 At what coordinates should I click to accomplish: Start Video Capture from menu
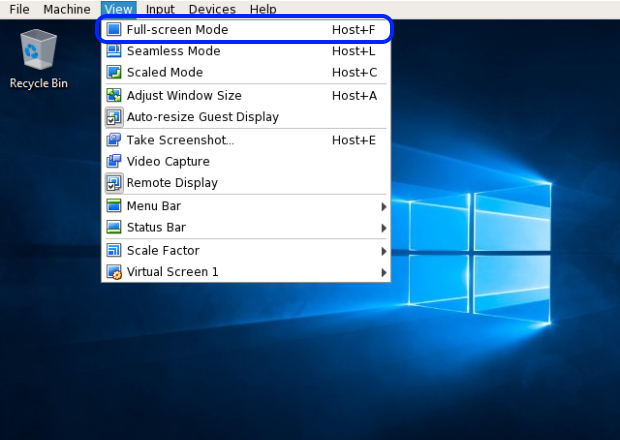coord(245,161)
